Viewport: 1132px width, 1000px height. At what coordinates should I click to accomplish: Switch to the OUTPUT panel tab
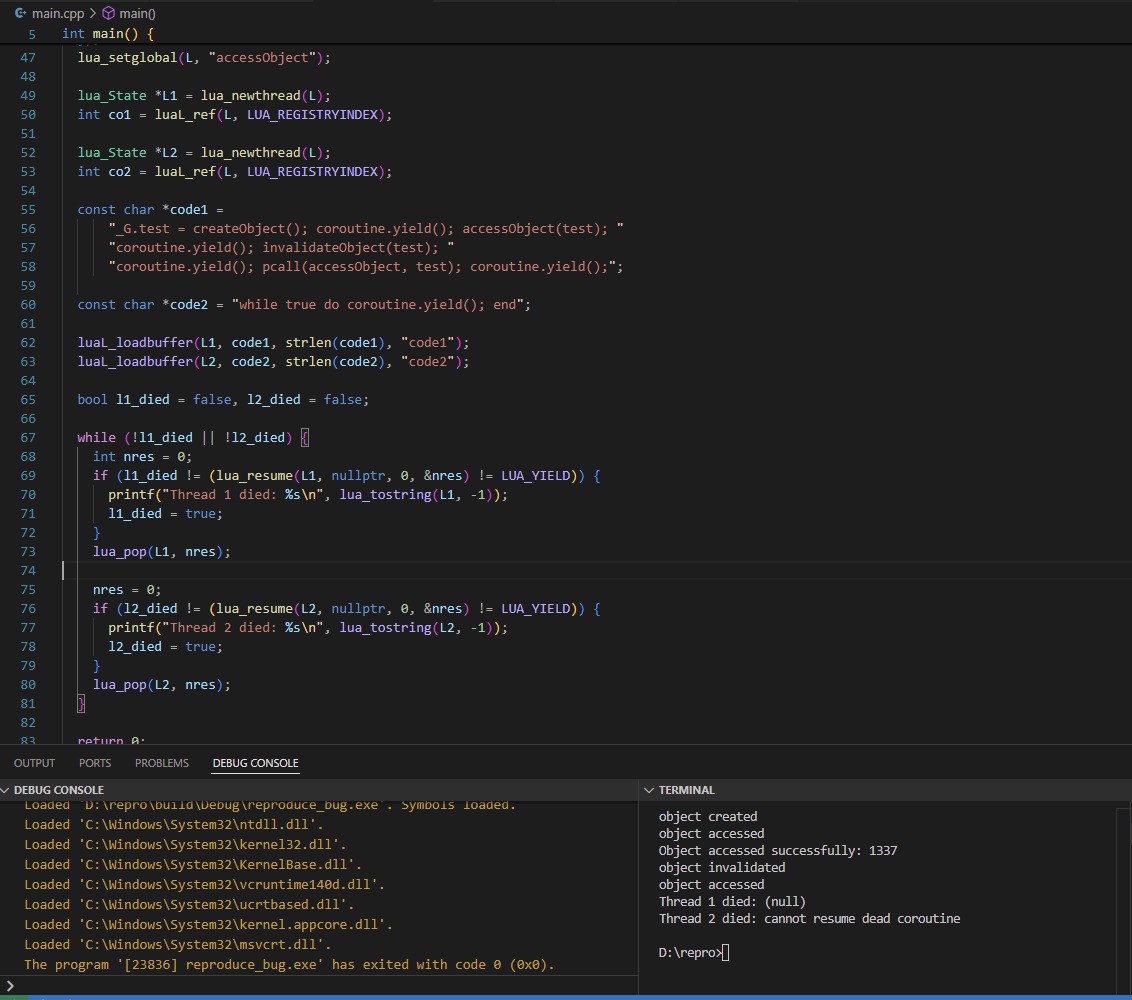click(x=34, y=763)
